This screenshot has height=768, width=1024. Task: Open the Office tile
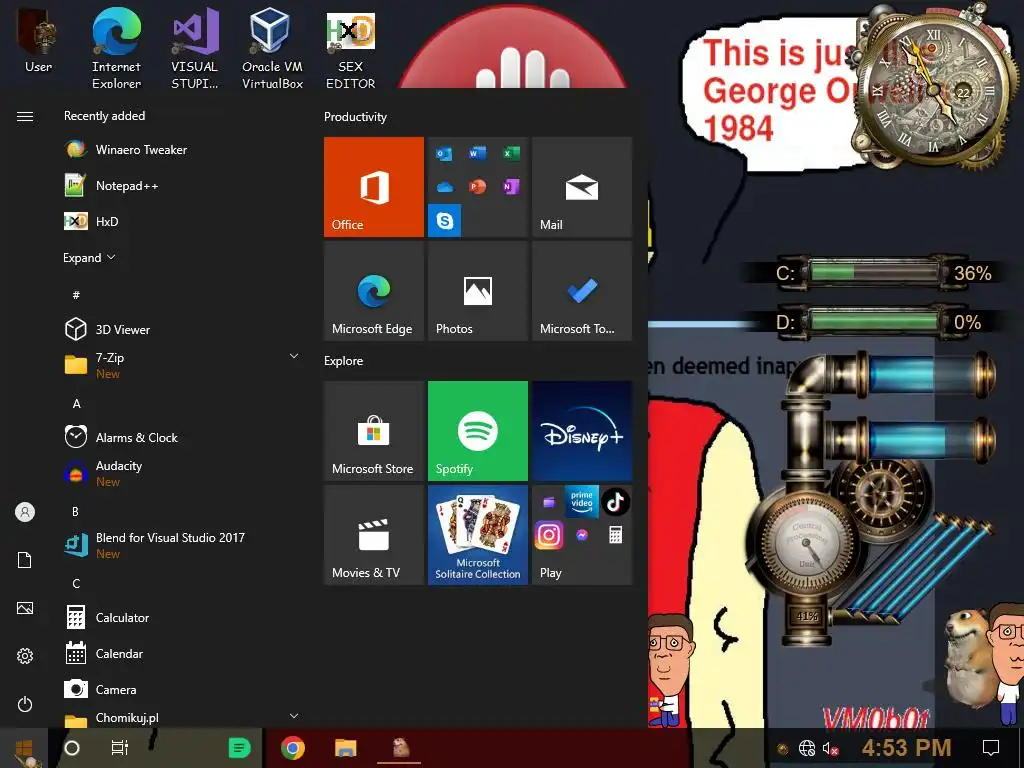[374, 187]
